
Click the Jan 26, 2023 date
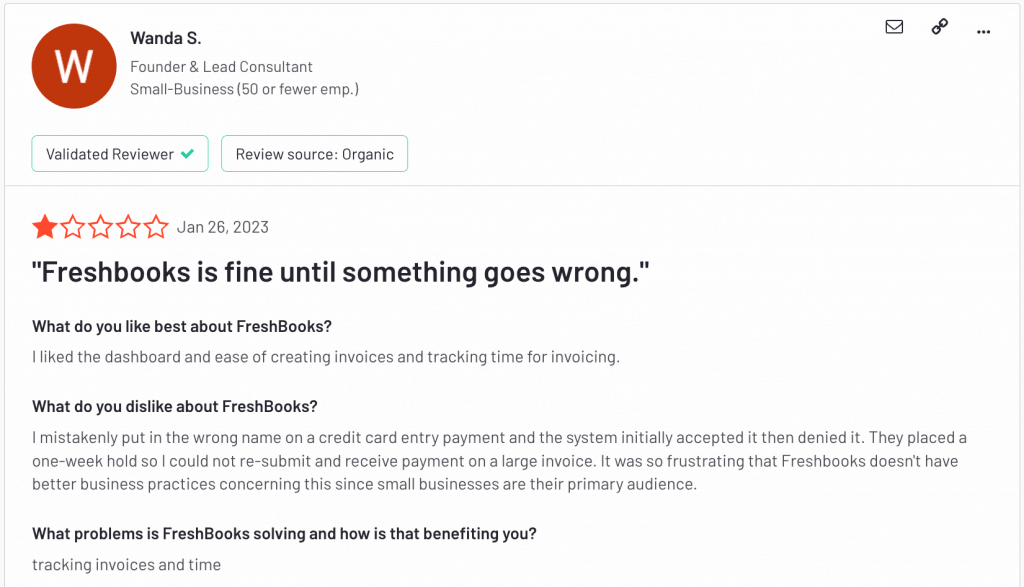223,227
